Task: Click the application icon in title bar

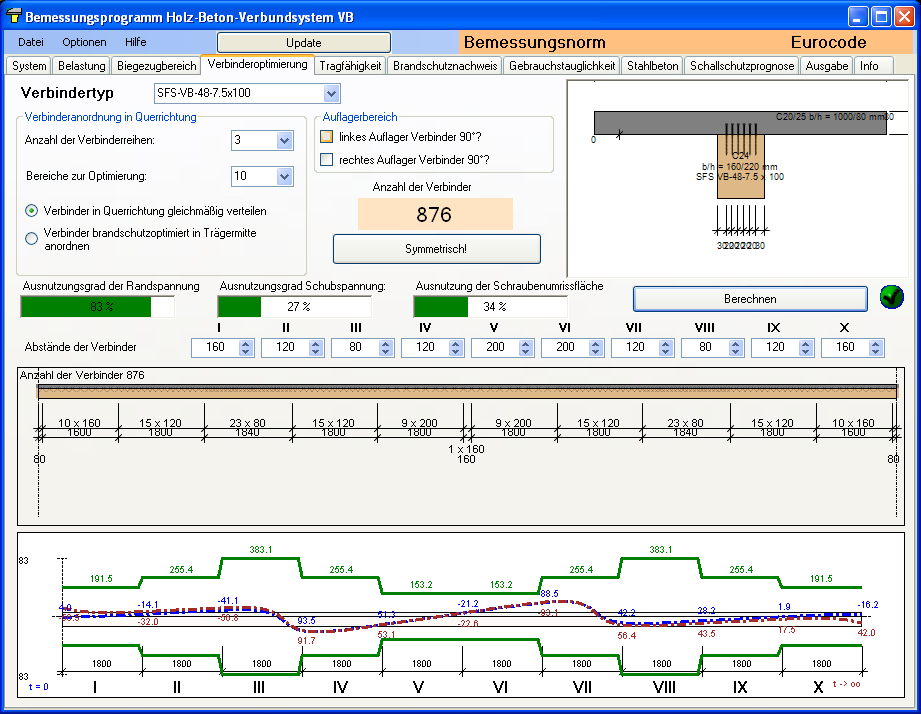Action: (x=13, y=17)
